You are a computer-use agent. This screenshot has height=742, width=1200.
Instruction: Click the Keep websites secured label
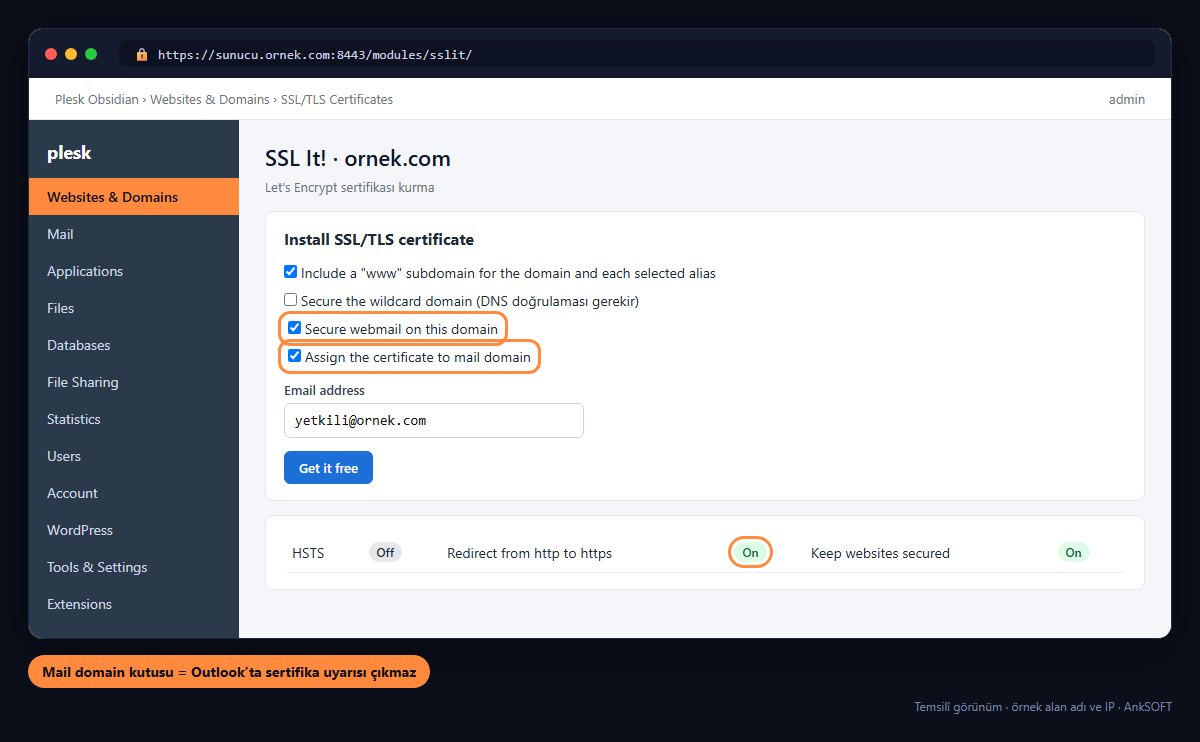(880, 553)
